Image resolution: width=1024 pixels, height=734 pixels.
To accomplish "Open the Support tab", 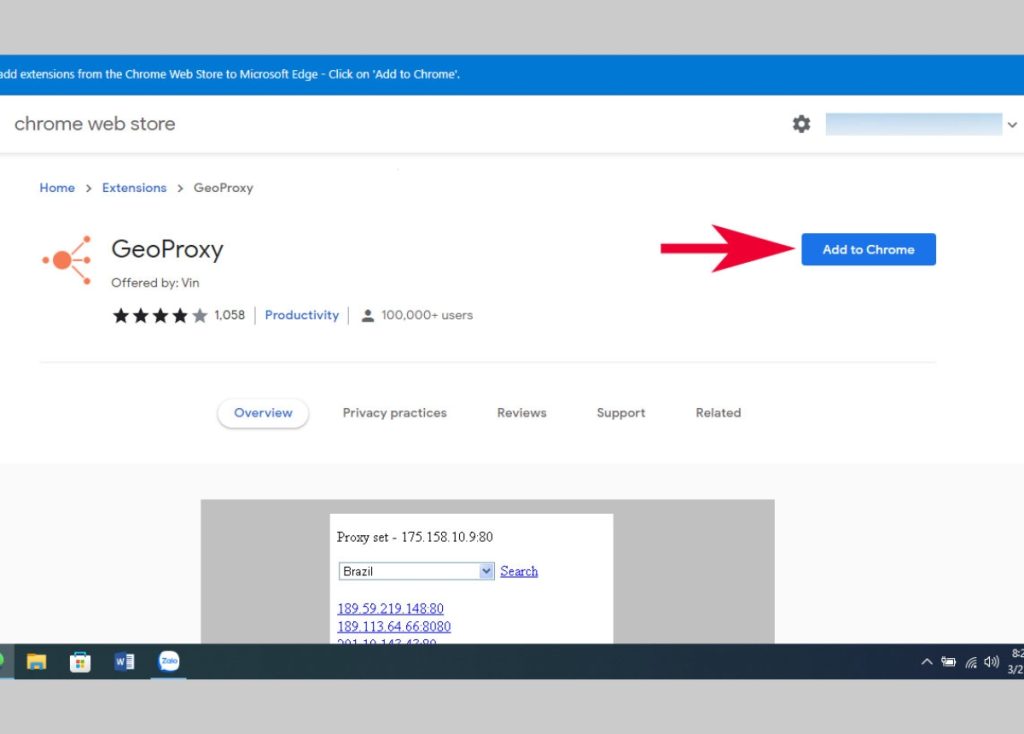I will (620, 413).
